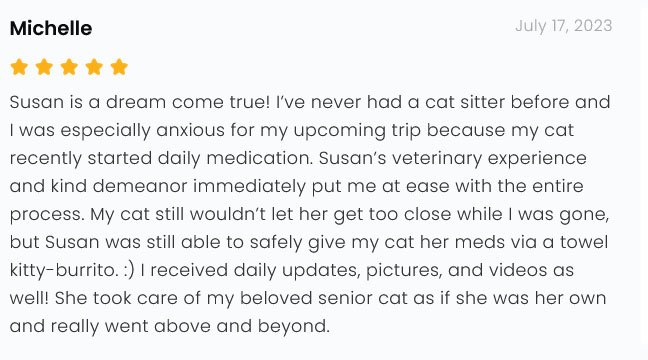Click the smiley ':)' emoticon text
The image size is (648, 360).
[129, 270]
